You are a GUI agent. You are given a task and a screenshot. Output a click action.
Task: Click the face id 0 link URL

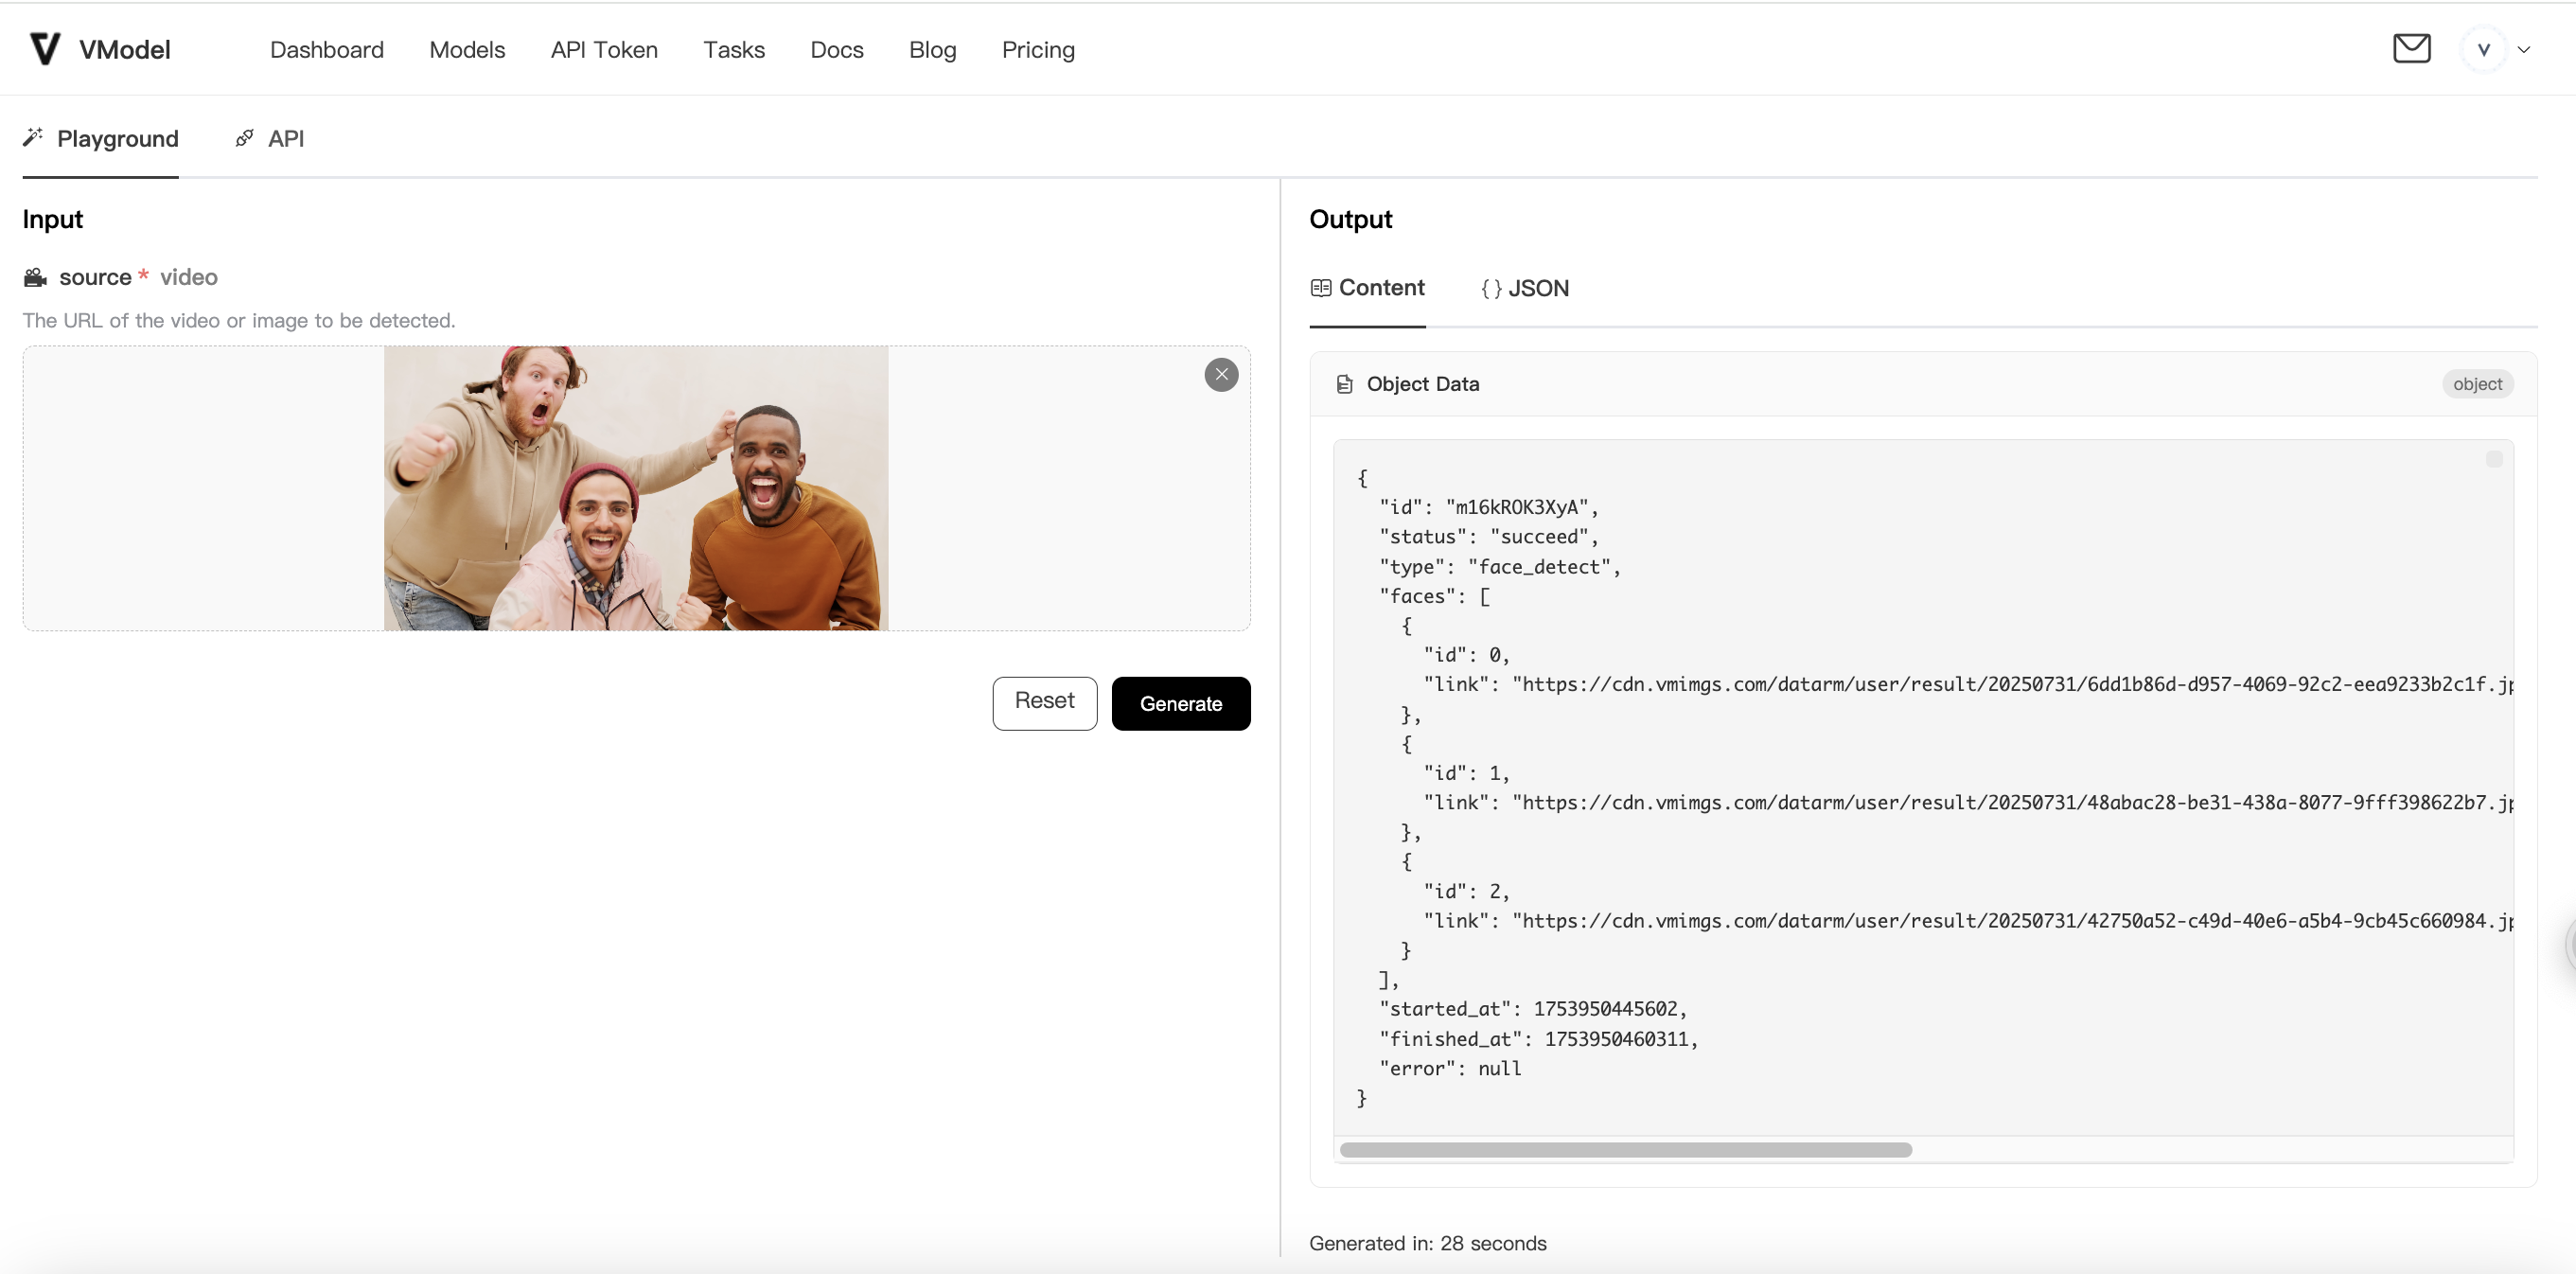coord(2012,684)
